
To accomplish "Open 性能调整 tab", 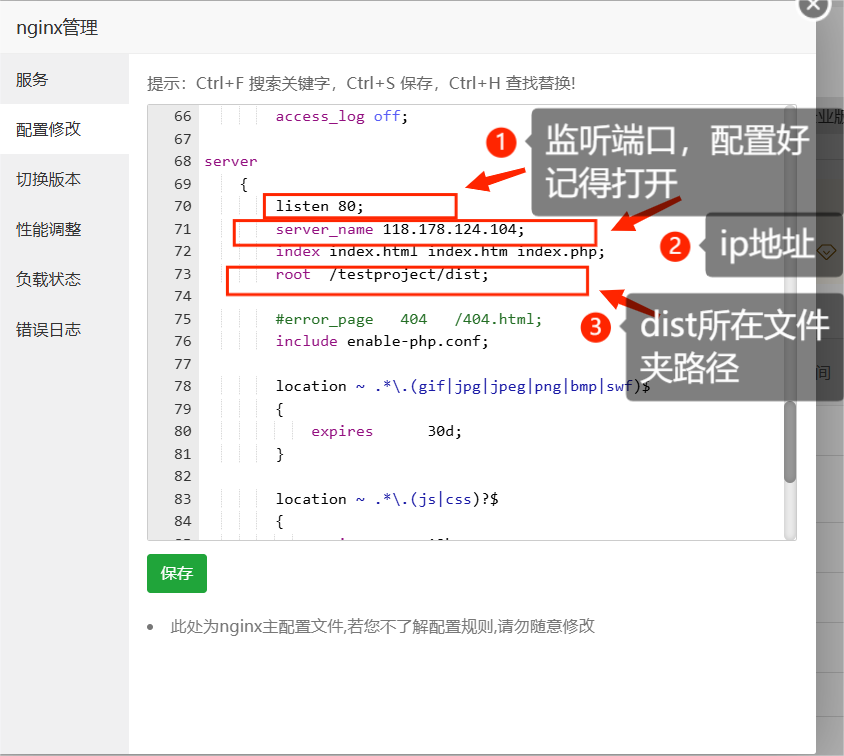I will pos(64,229).
